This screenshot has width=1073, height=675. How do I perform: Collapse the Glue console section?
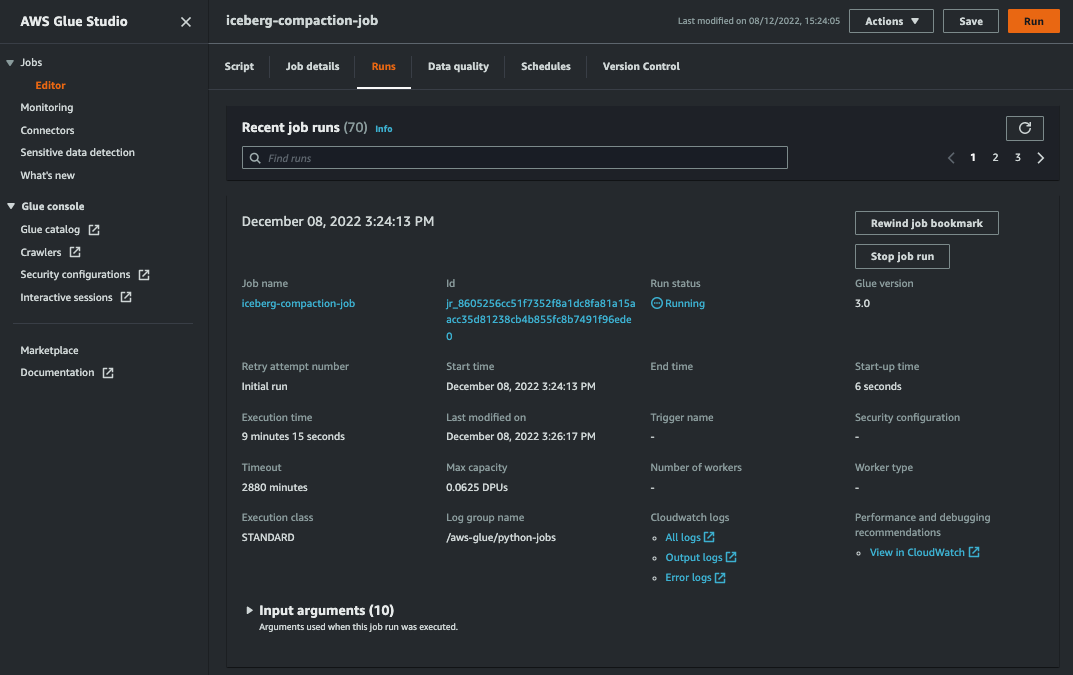click(10, 206)
